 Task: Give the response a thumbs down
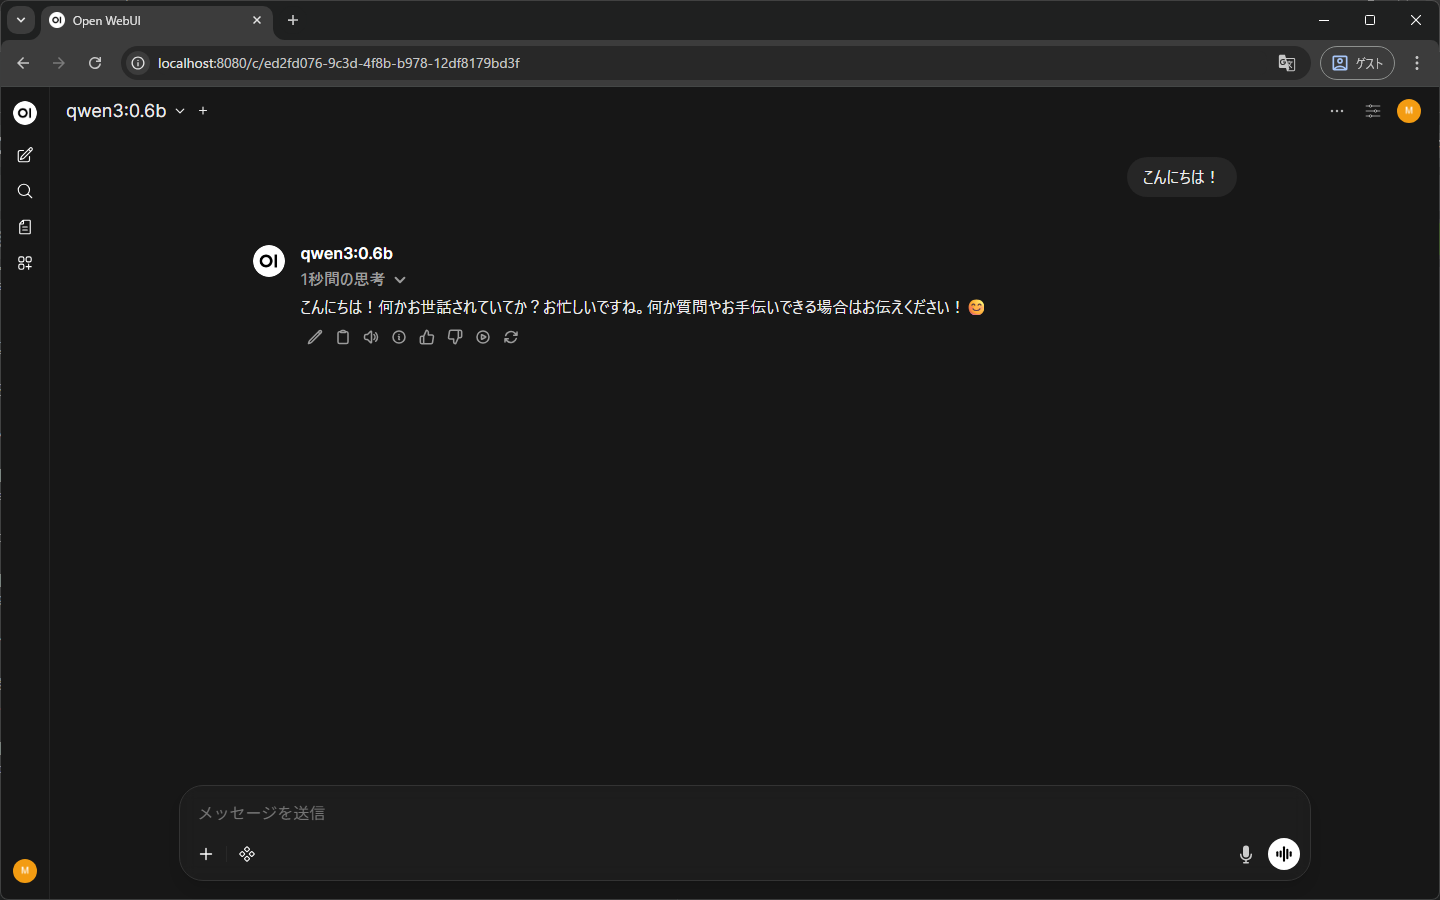coord(455,338)
